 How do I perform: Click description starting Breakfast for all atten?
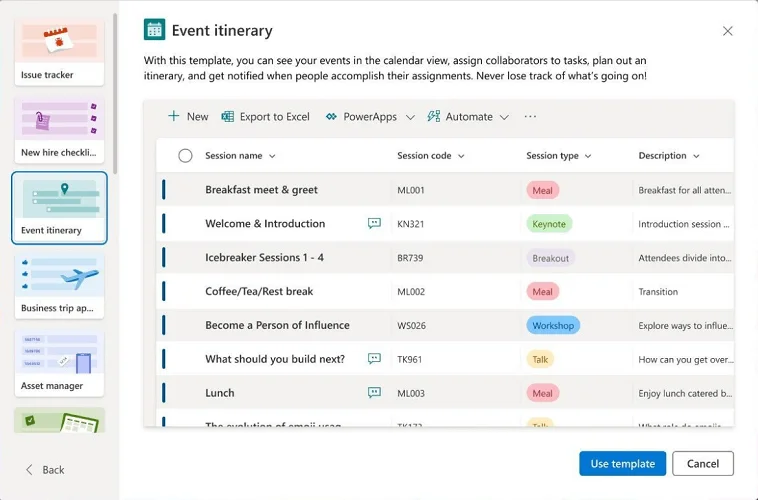point(685,190)
